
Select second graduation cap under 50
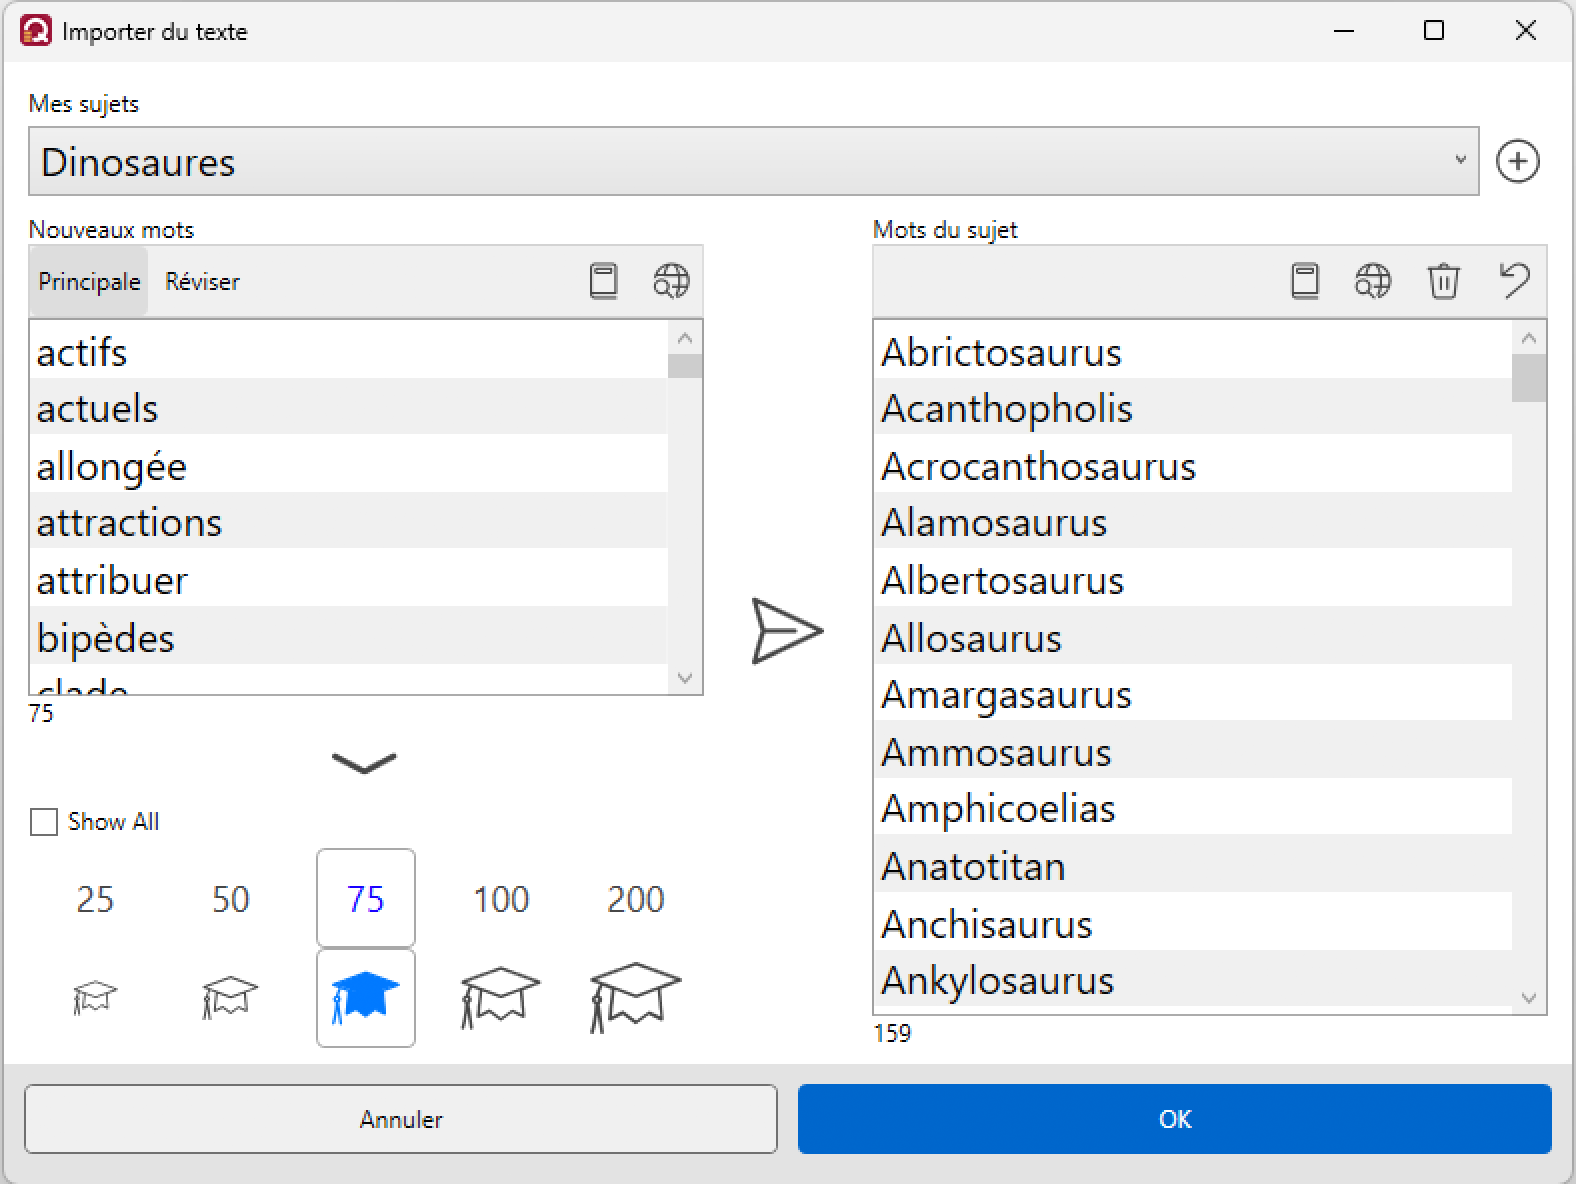click(x=230, y=997)
